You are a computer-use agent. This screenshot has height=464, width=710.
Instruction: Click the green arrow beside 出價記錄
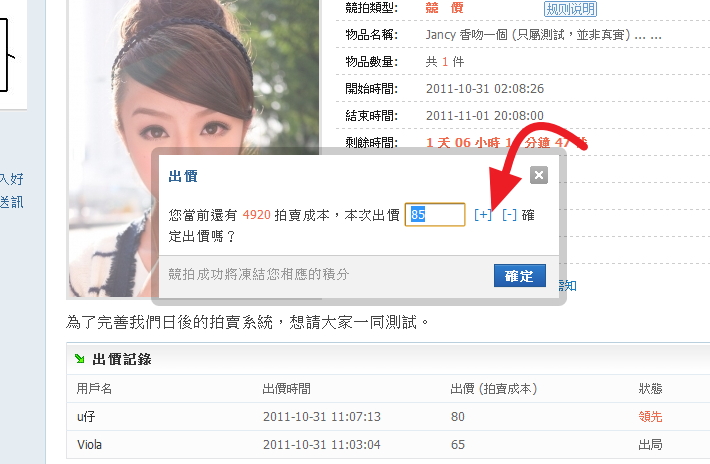point(80,359)
